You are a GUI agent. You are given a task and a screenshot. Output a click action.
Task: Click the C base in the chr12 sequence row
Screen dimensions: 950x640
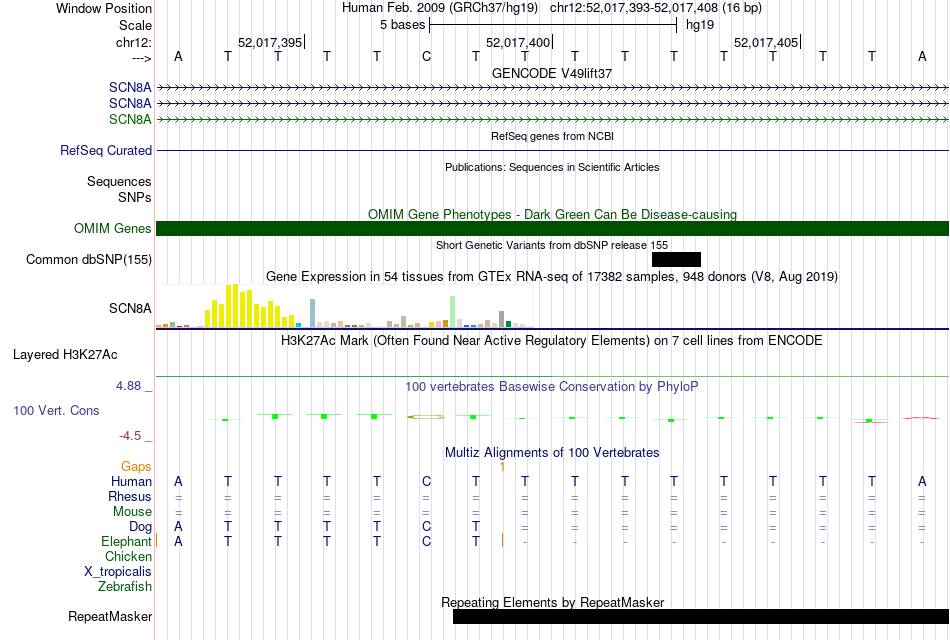click(427, 56)
